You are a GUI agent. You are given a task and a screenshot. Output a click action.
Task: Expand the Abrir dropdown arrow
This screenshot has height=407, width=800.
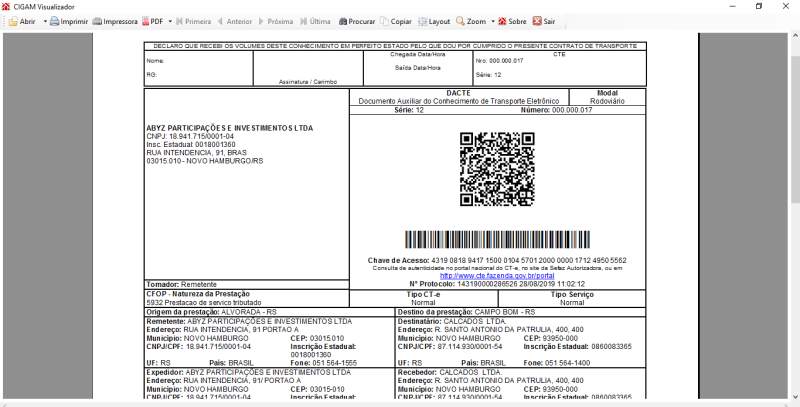click(45, 21)
